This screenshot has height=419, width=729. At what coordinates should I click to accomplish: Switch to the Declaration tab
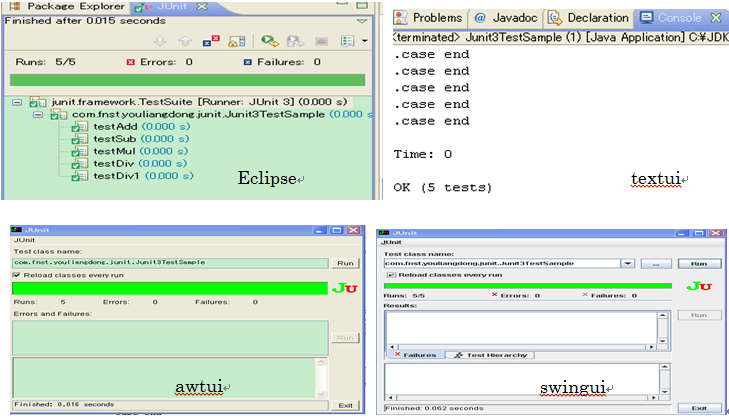pos(589,18)
